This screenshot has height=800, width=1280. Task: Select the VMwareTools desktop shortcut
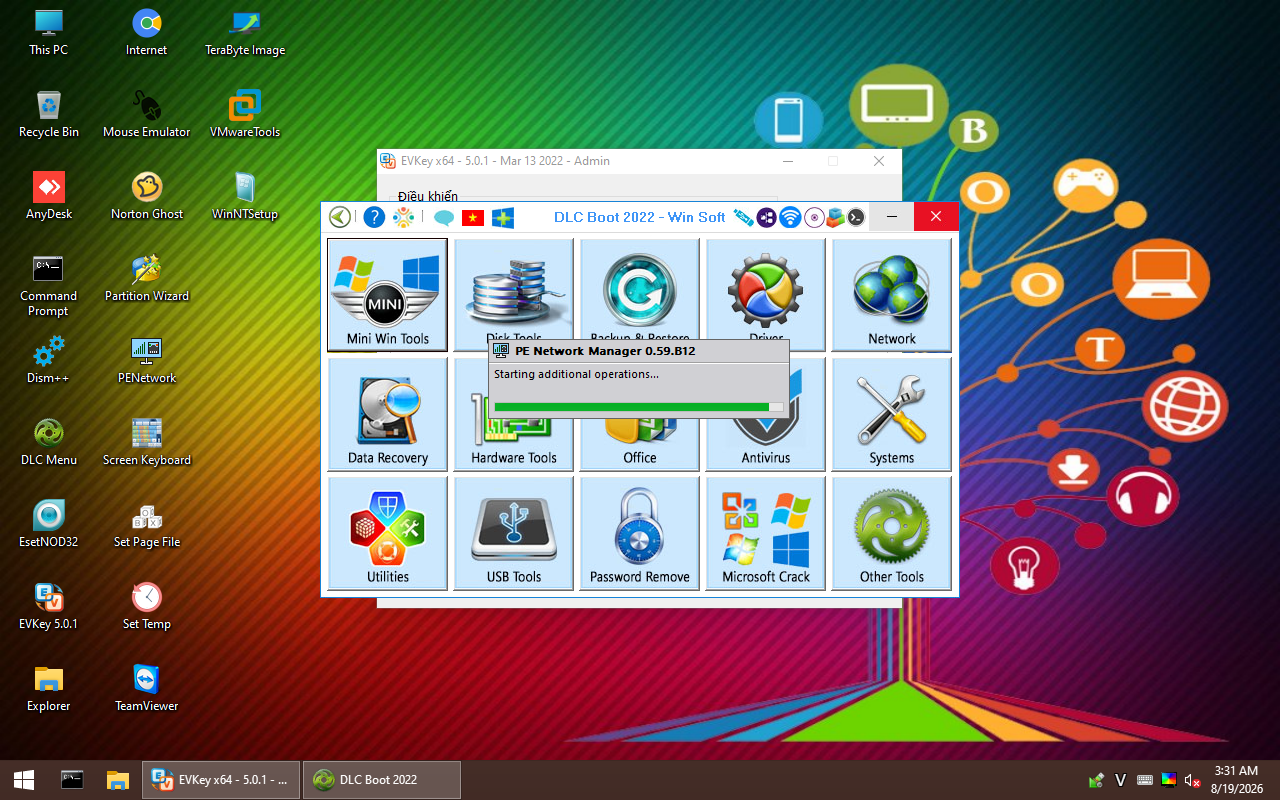245,114
